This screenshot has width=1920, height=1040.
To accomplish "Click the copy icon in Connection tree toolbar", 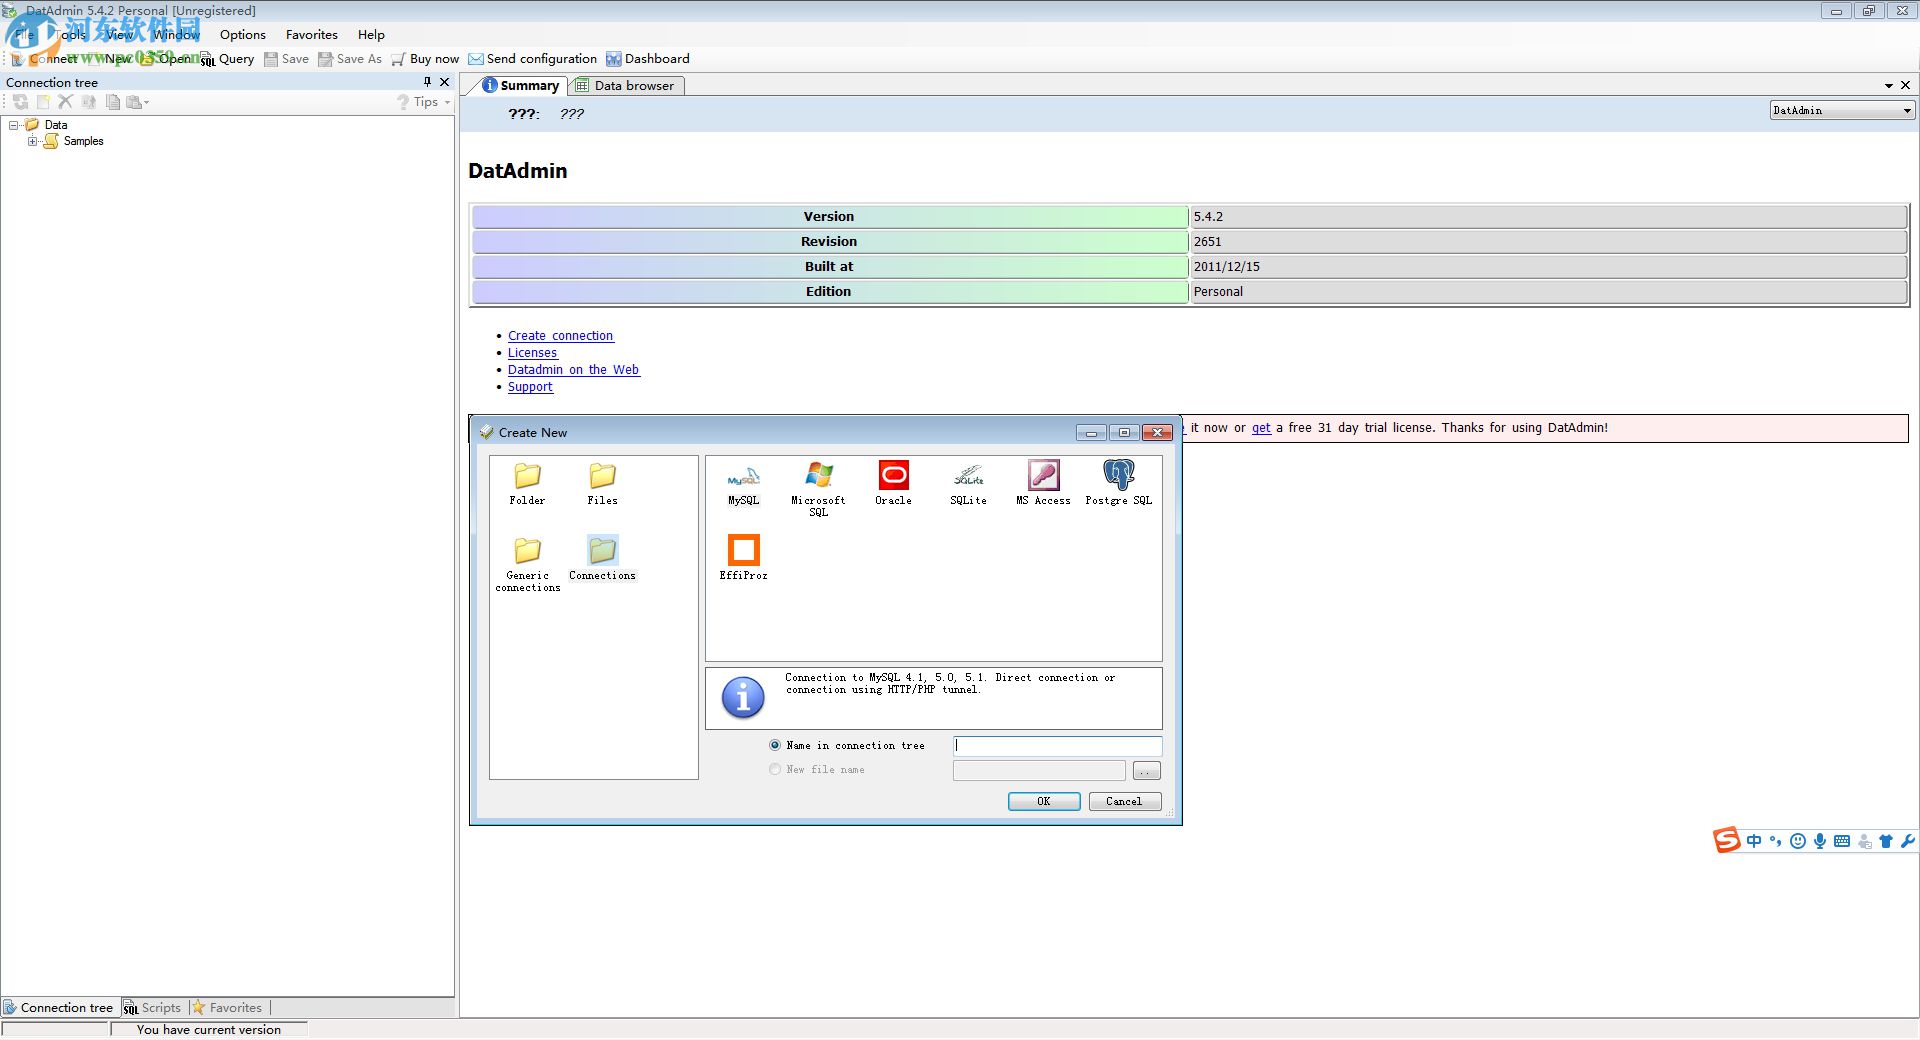I will 112,102.
